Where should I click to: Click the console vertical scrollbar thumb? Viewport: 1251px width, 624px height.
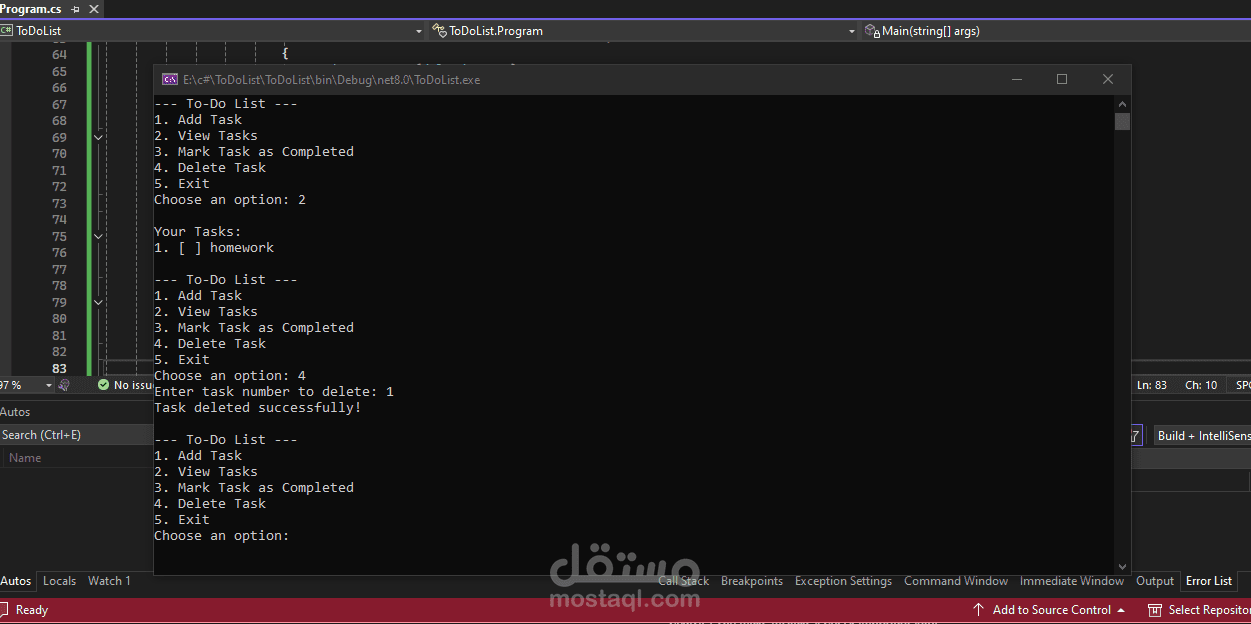[x=1123, y=122]
